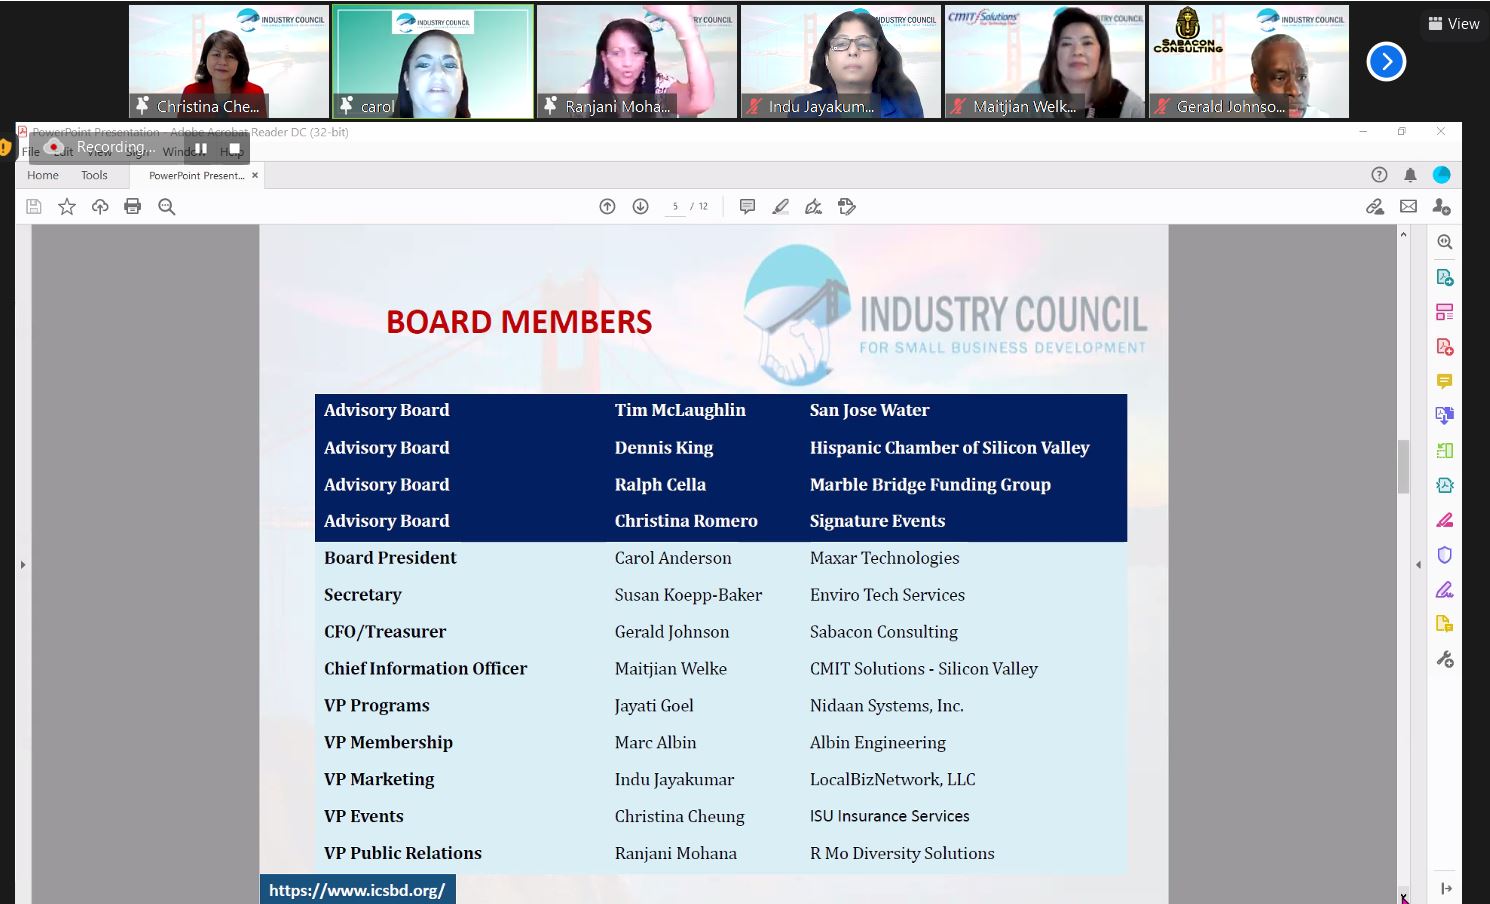Open the purple Fill & Sign tool in right pane

click(x=1445, y=590)
